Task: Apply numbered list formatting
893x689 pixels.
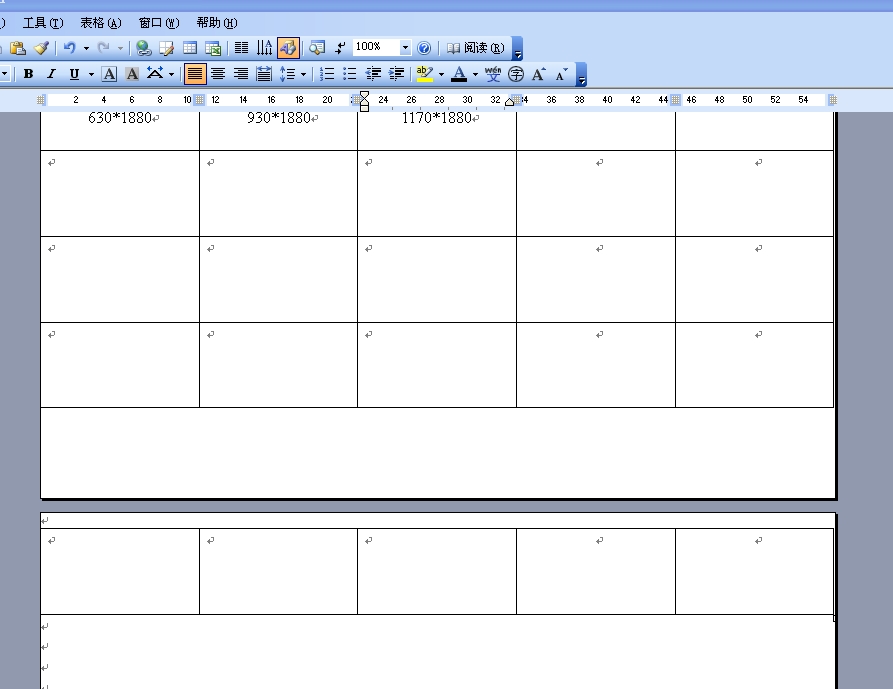Action: (327, 74)
